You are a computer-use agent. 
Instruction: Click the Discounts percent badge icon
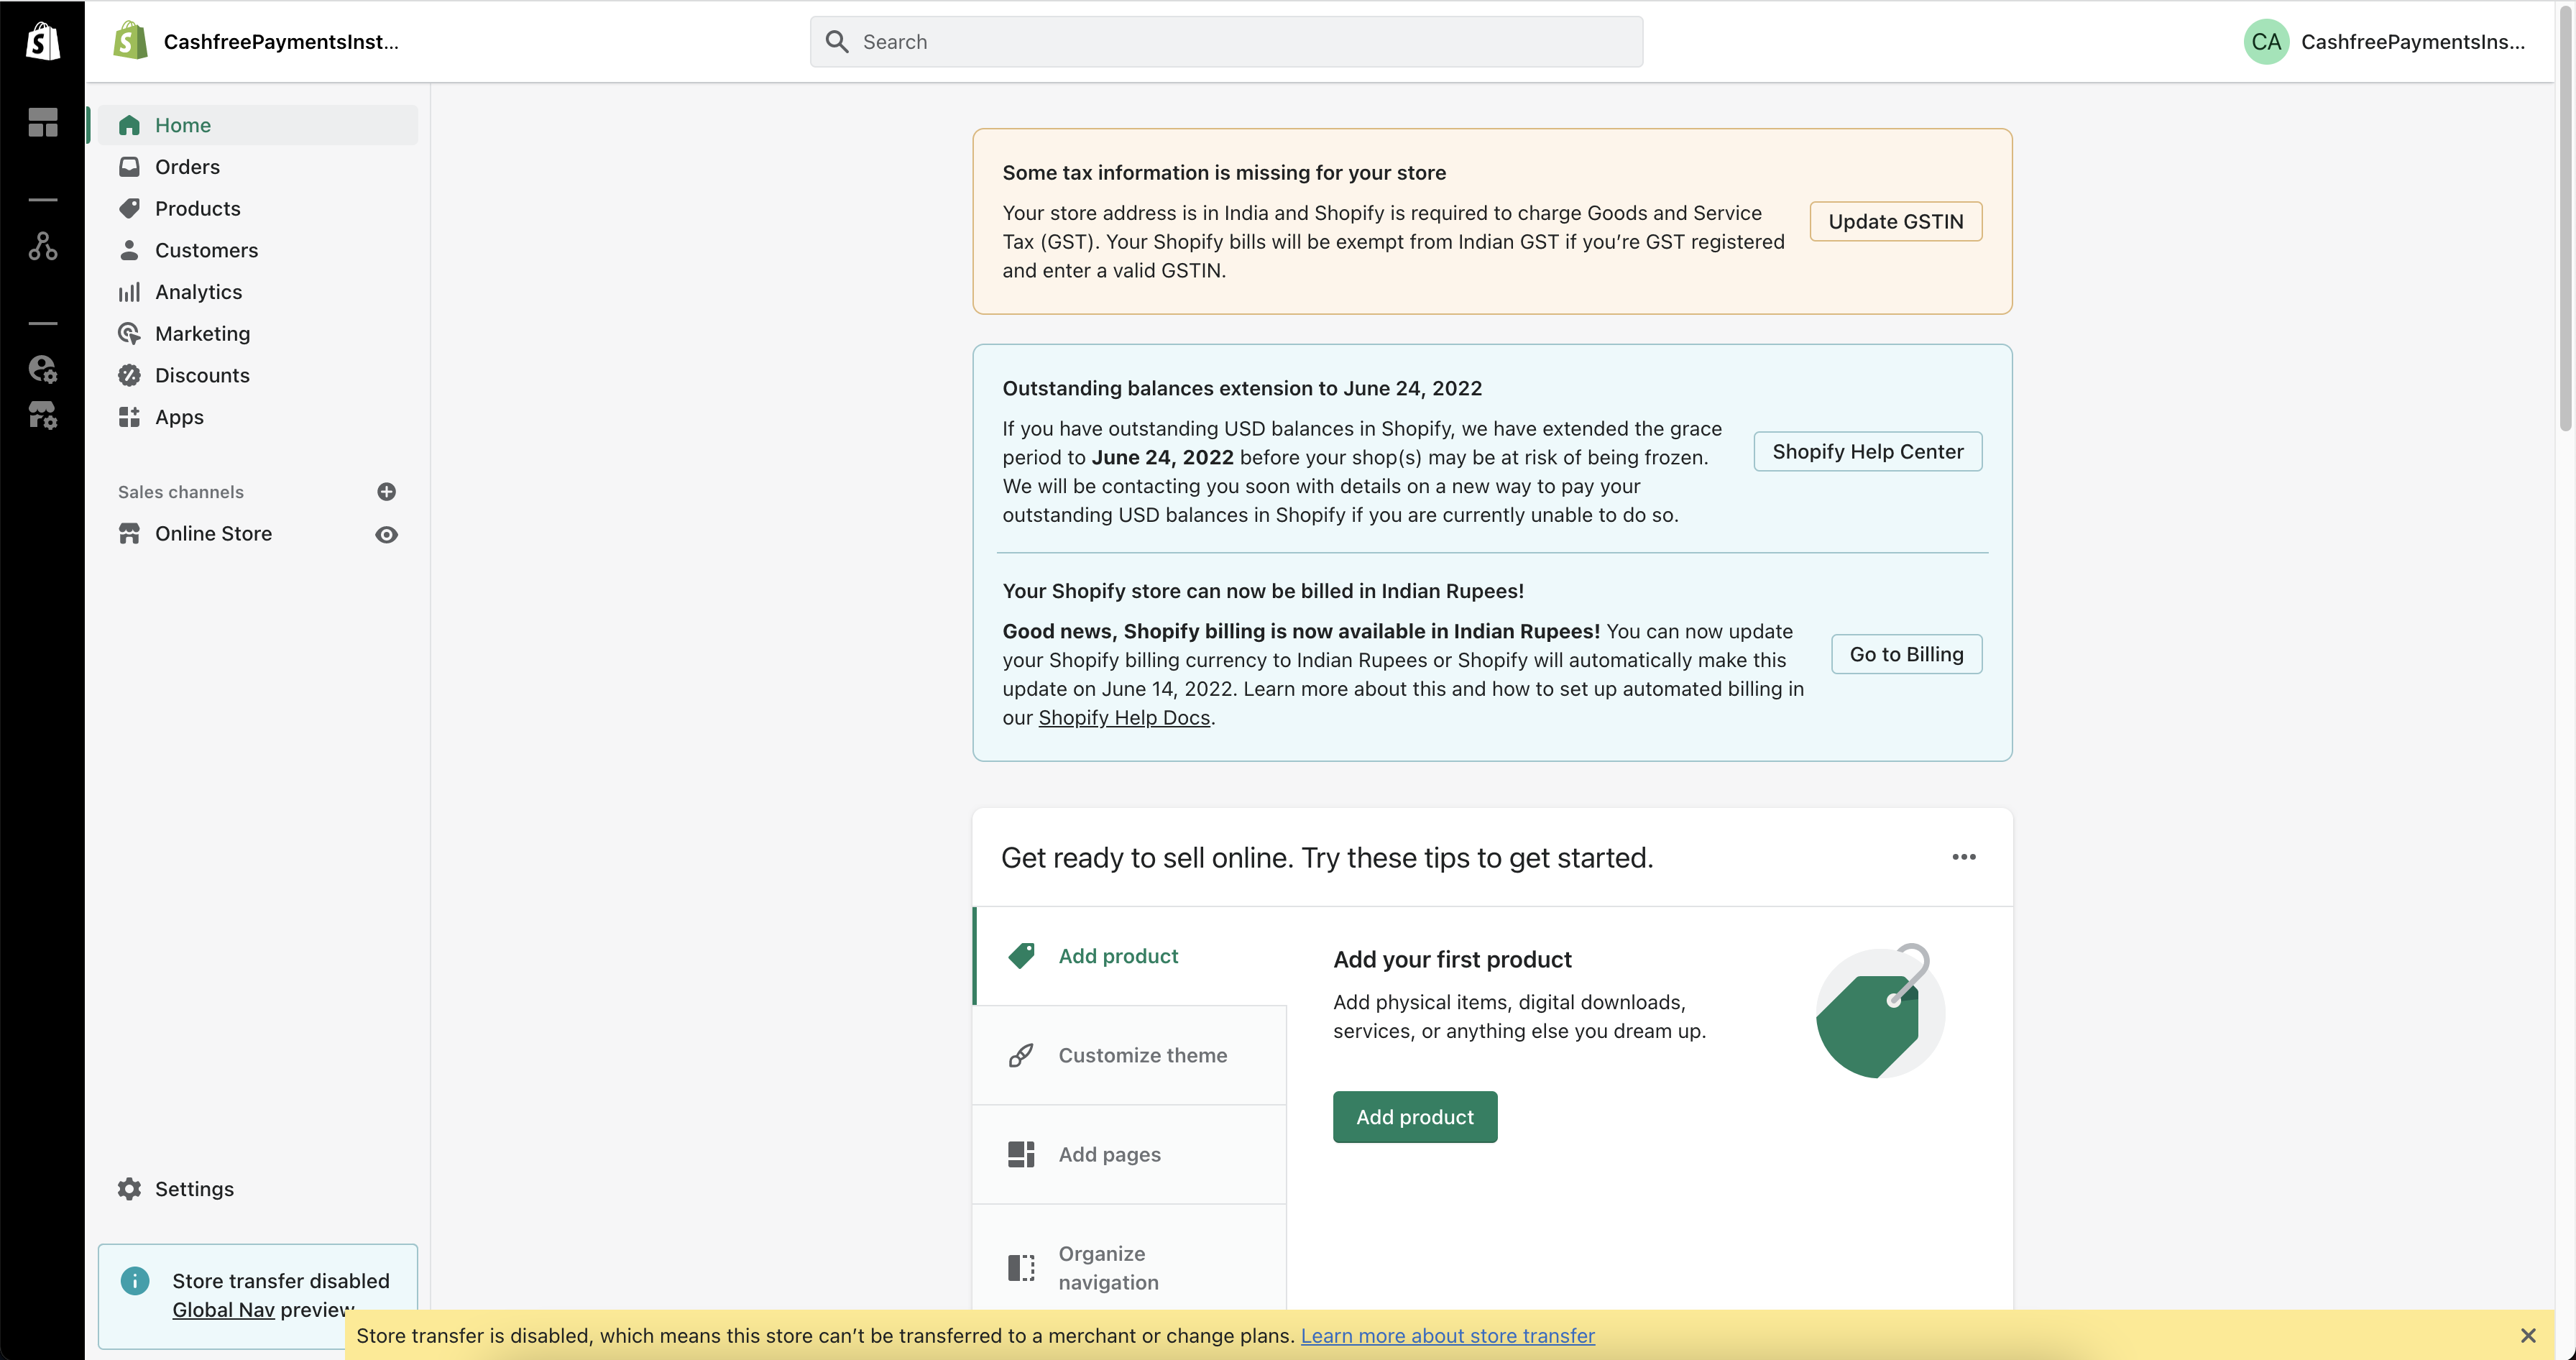coord(129,375)
